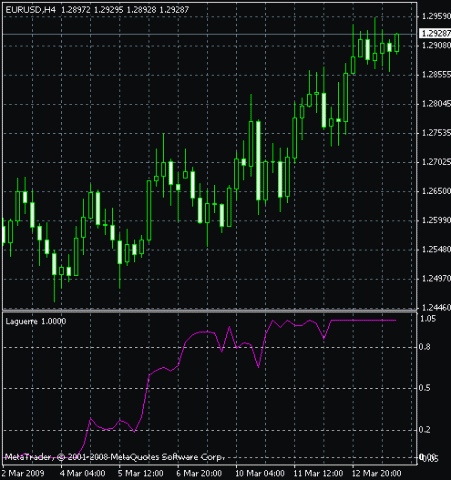Select the 0.8 level on Laguerre scale

(x=424, y=347)
